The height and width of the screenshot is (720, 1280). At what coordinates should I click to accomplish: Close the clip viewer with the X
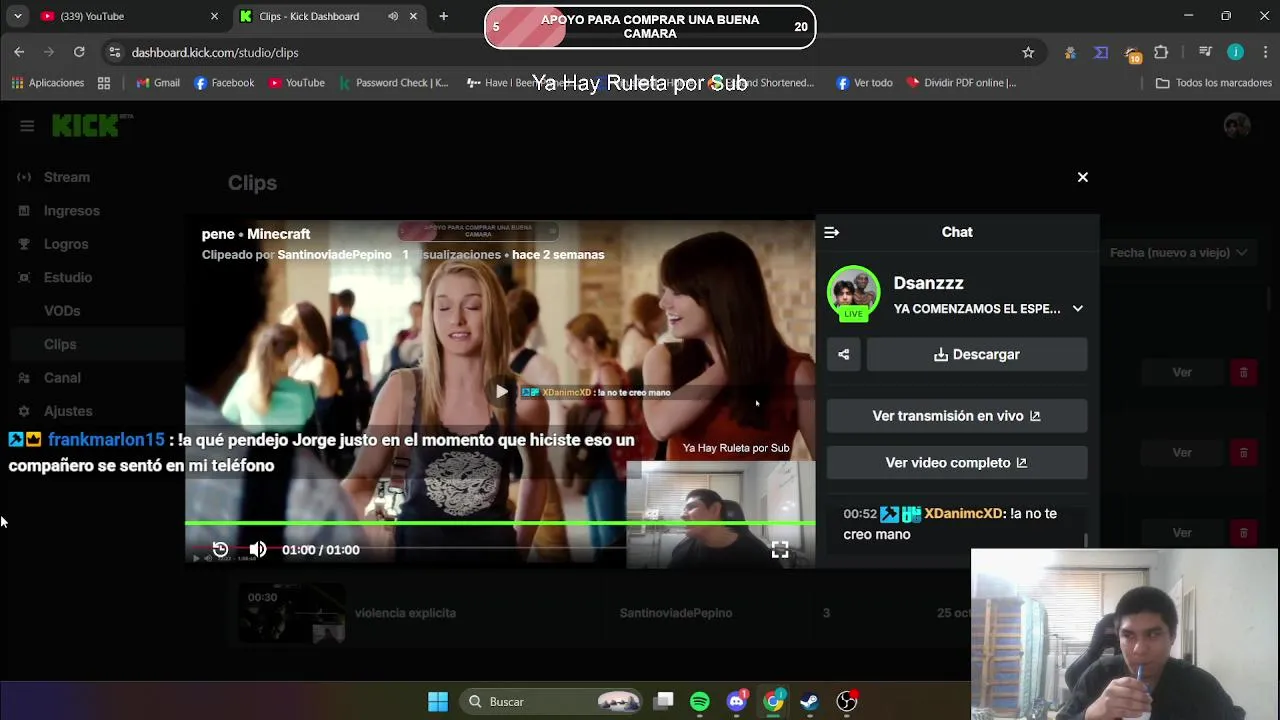tap(1082, 177)
